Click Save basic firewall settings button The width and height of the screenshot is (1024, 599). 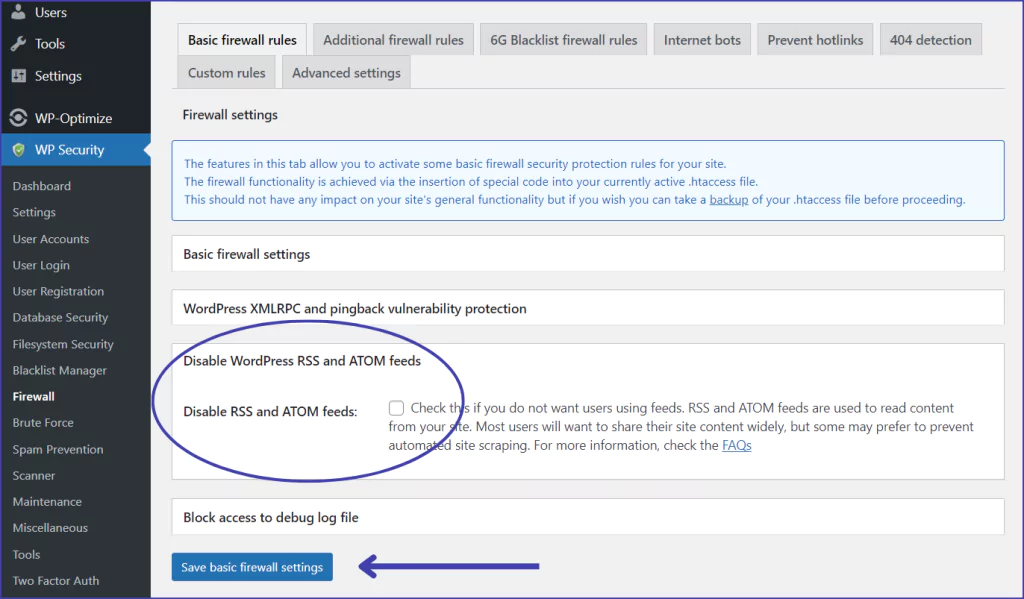tap(252, 567)
